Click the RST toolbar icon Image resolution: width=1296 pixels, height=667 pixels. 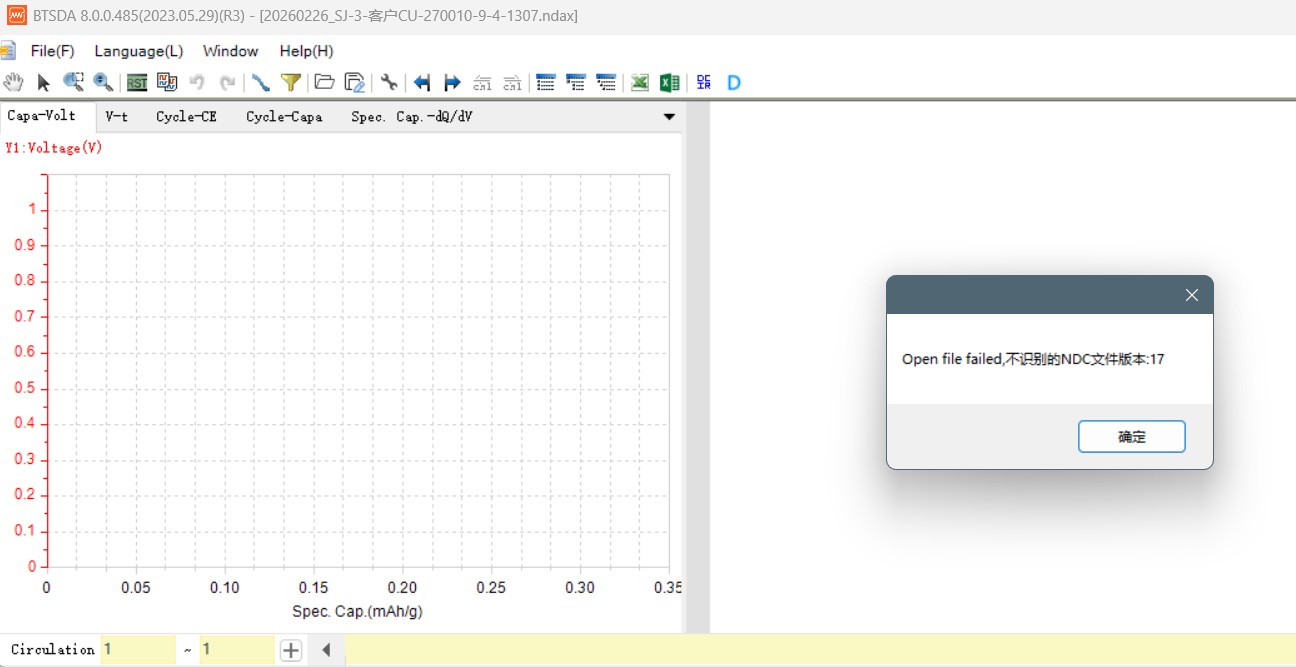(137, 82)
